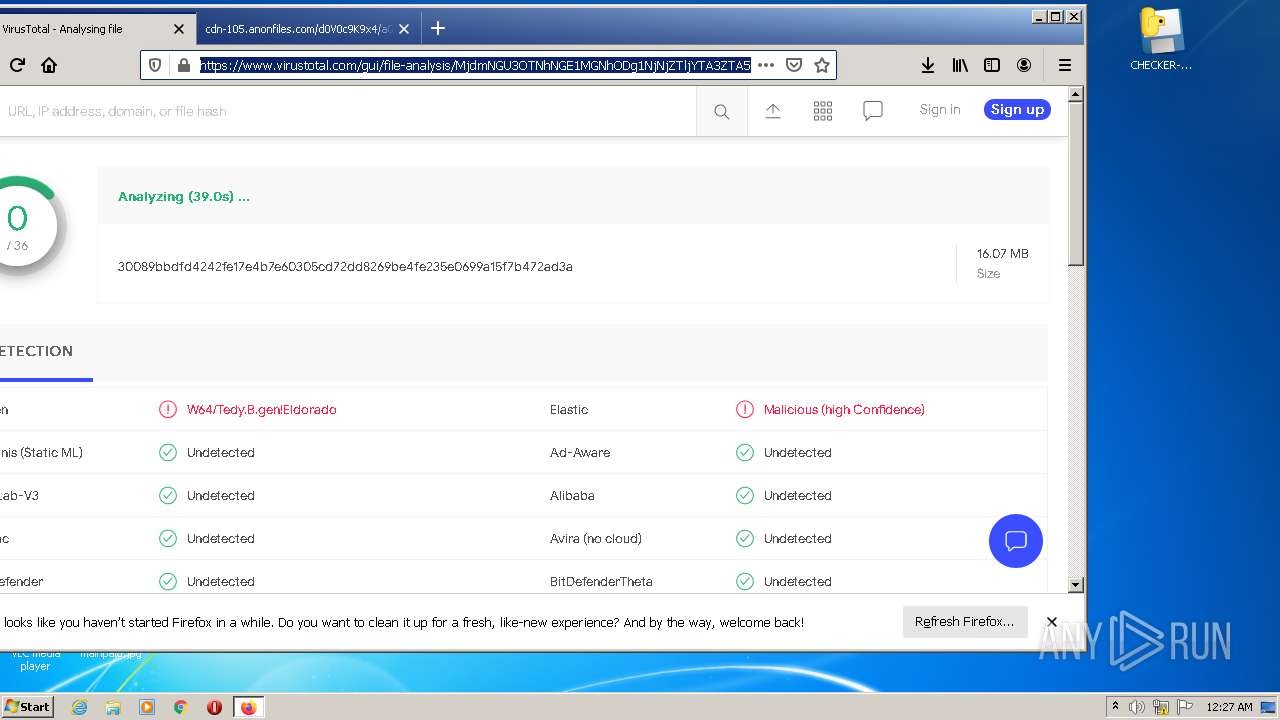Open Firefox downloads arrow
Viewport: 1280px width, 720px height.
tap(928, 65)
